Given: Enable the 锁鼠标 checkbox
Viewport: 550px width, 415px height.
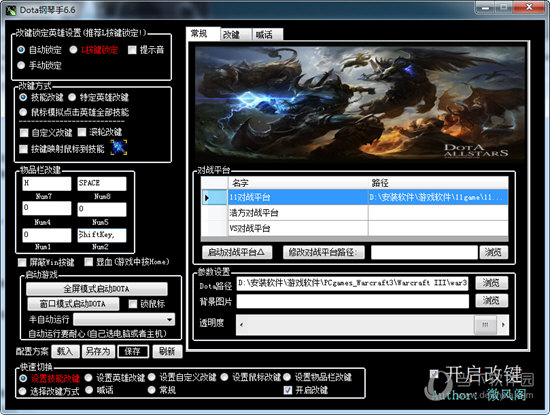Looking at the screenshot, I should [133, 304].
